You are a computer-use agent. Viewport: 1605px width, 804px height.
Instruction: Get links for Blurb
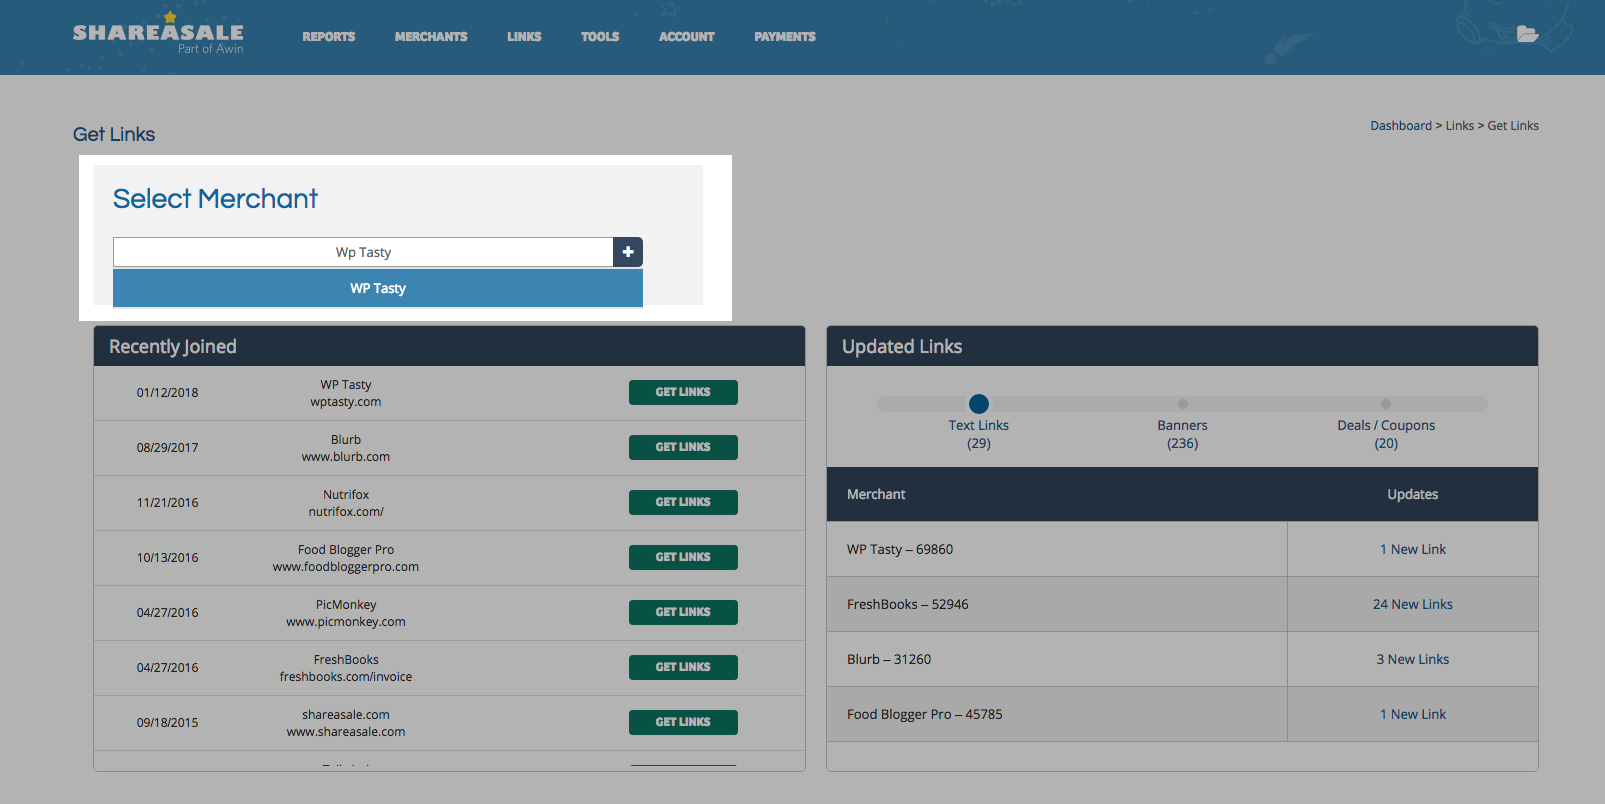click(x=683, y=447)
